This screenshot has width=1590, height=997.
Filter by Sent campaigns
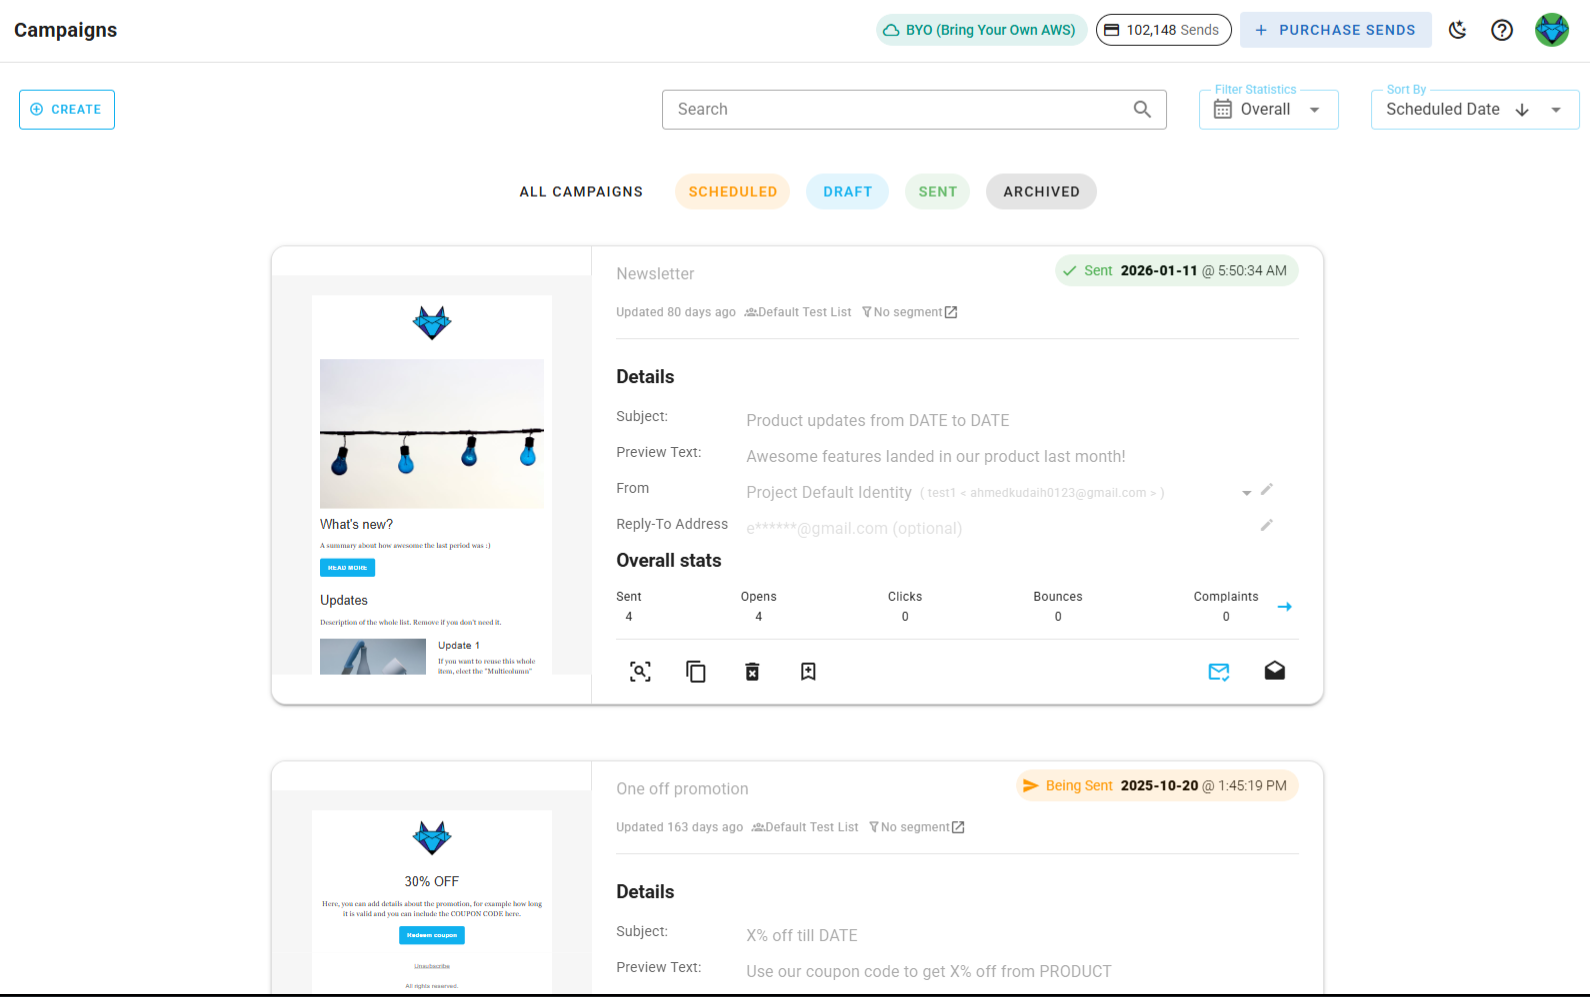[938, 192]
